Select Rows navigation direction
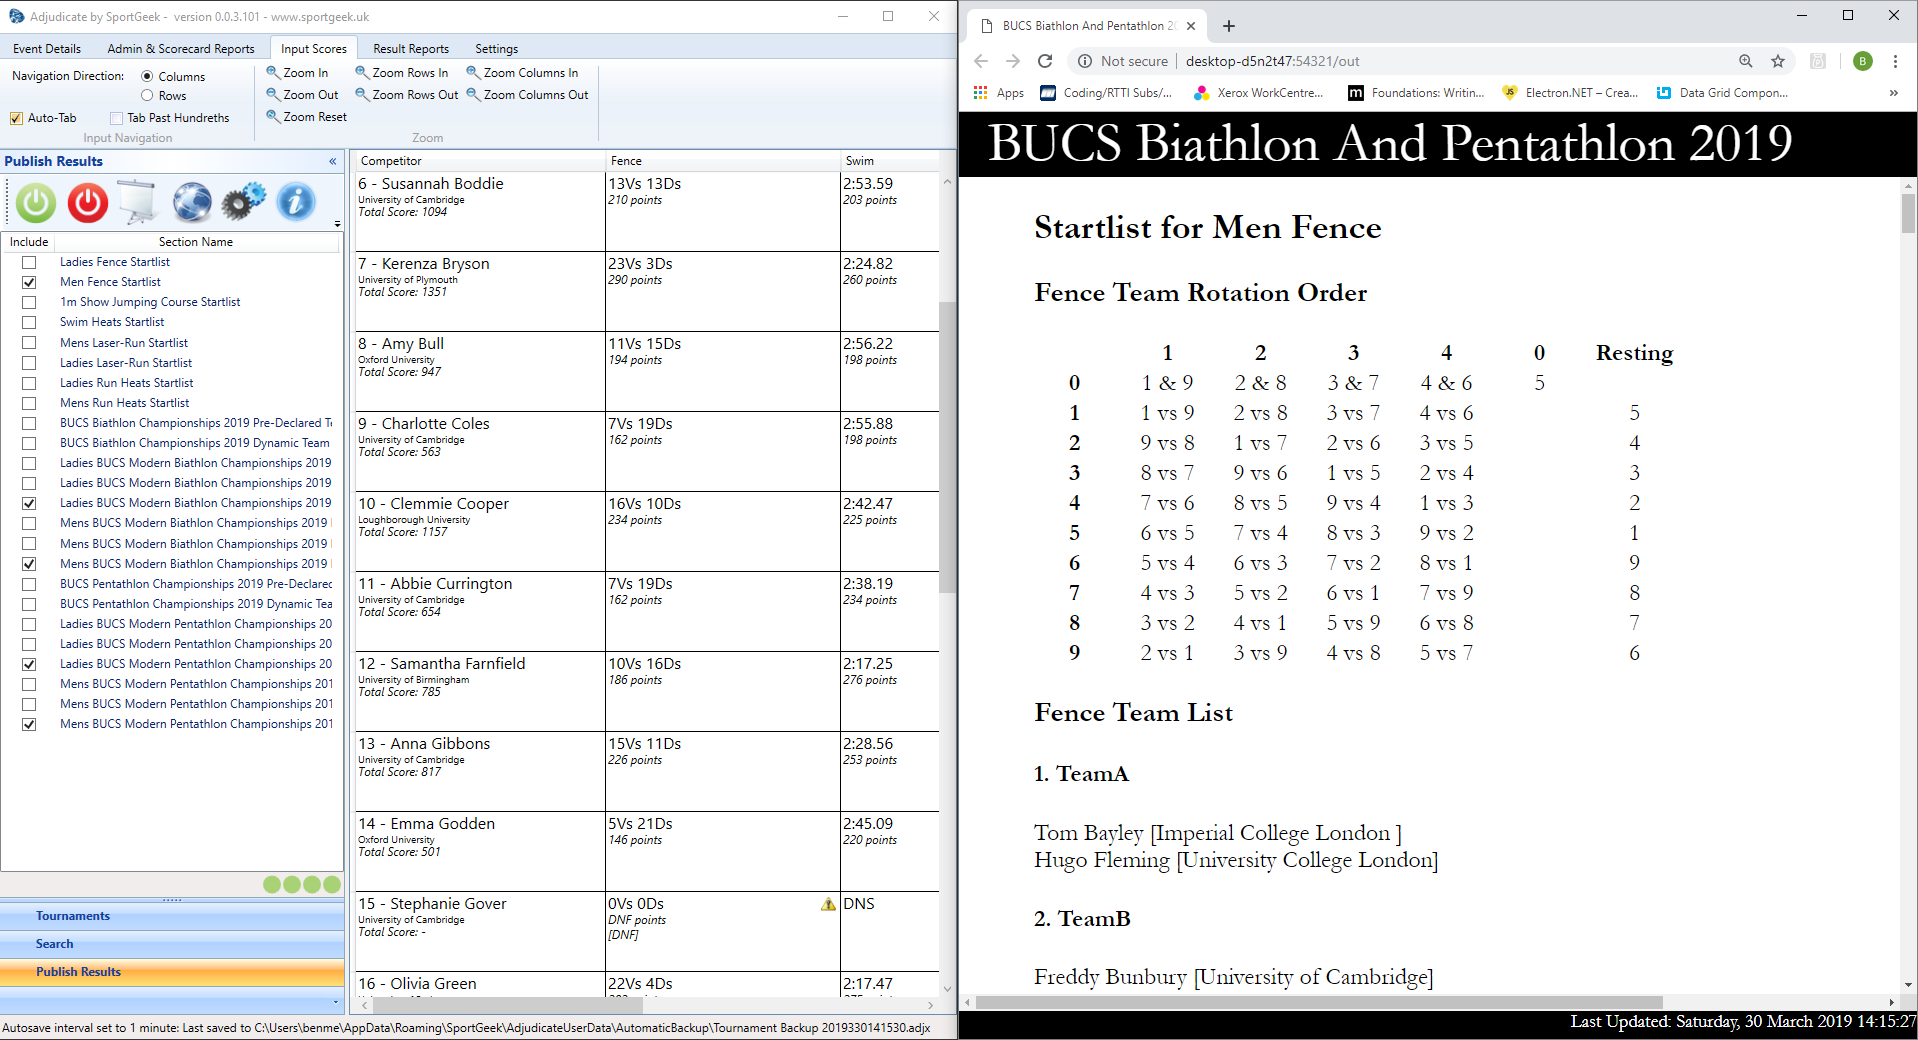 point(147,96)
